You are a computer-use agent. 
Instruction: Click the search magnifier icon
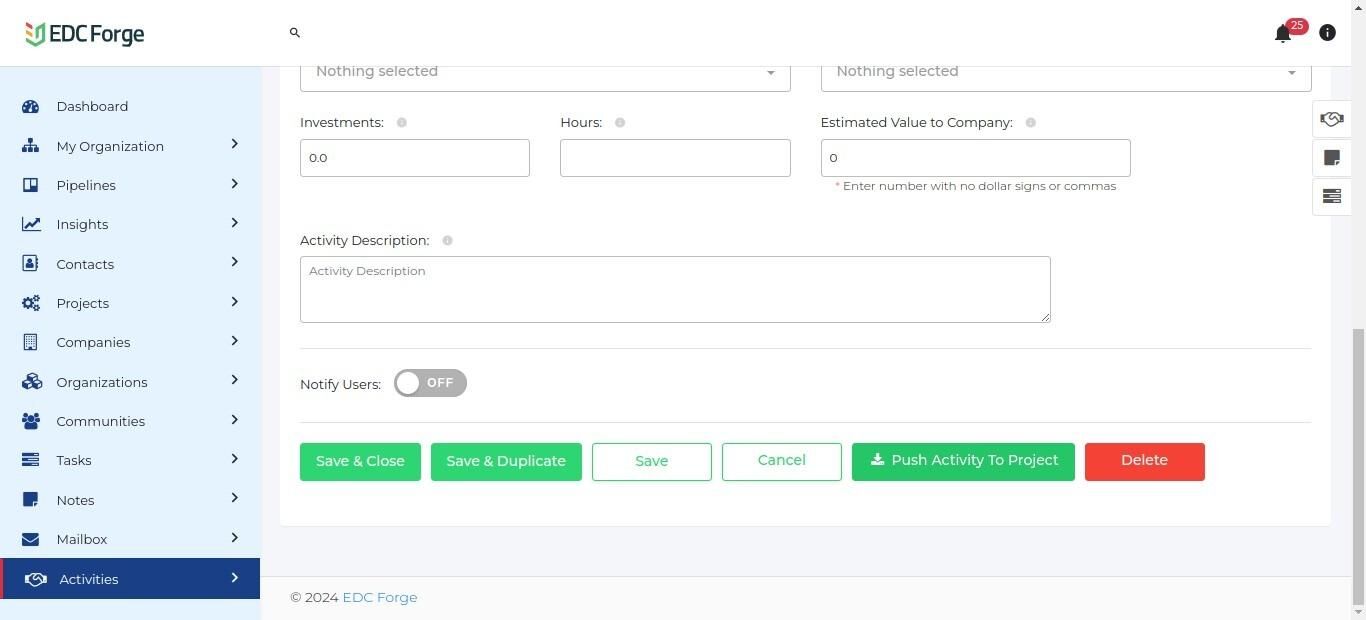pos(295,33)
